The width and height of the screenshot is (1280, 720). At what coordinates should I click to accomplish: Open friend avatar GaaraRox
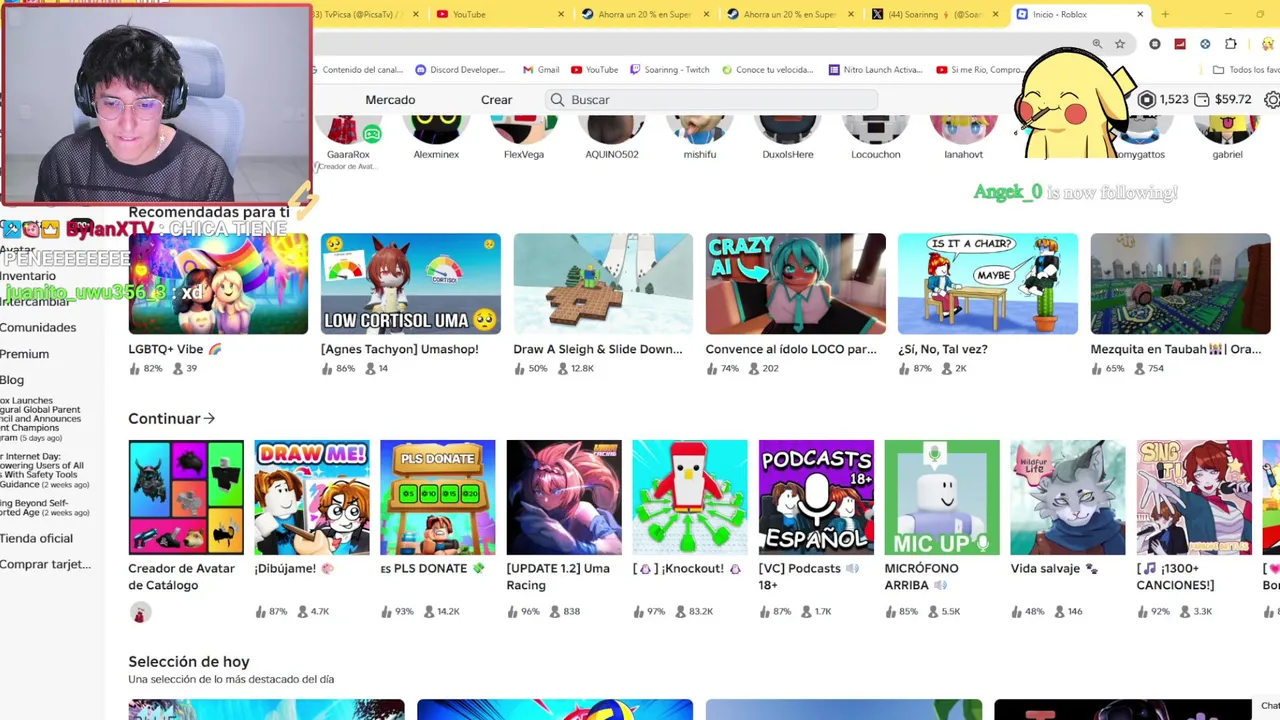(x=348, y=130)
